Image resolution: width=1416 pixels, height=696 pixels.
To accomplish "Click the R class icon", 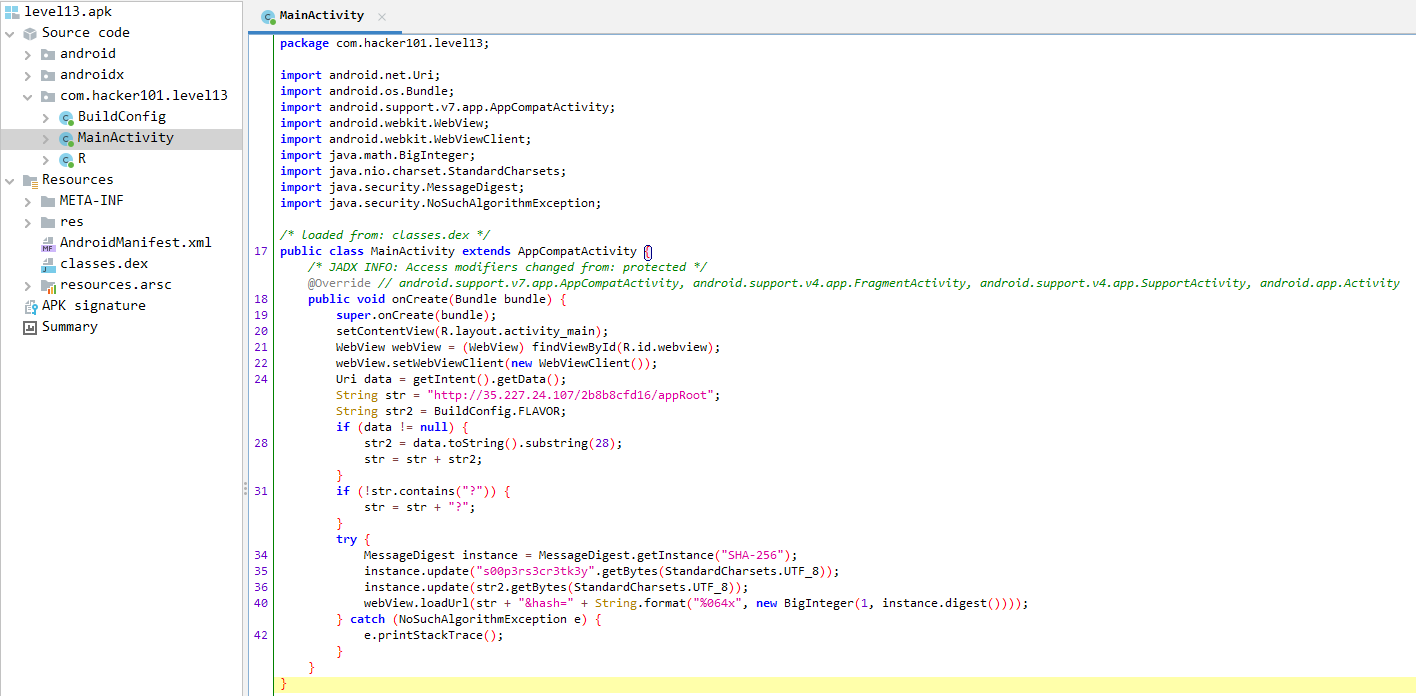I will [x=66, y=159].
